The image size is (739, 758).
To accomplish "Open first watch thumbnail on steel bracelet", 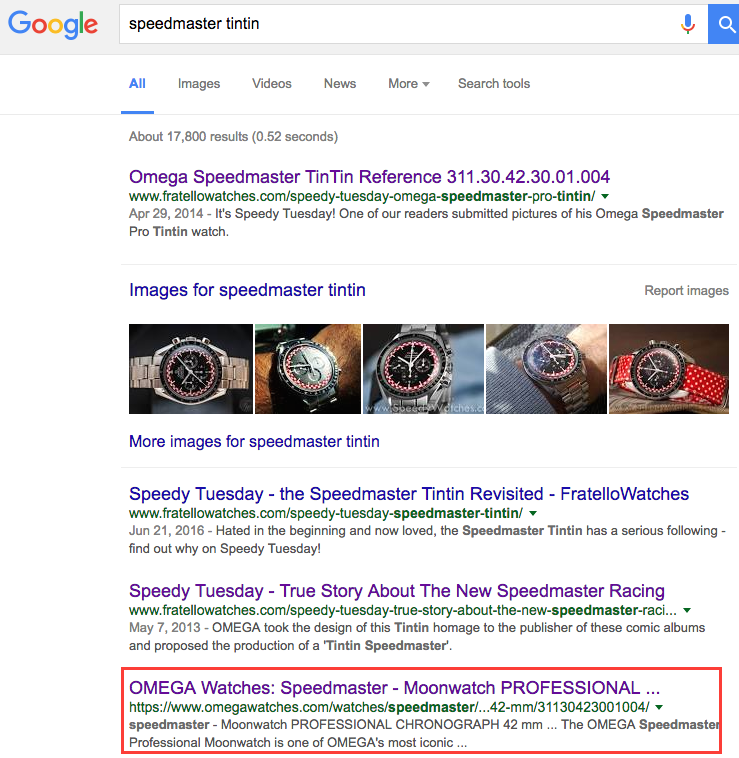I will point(190,369).
